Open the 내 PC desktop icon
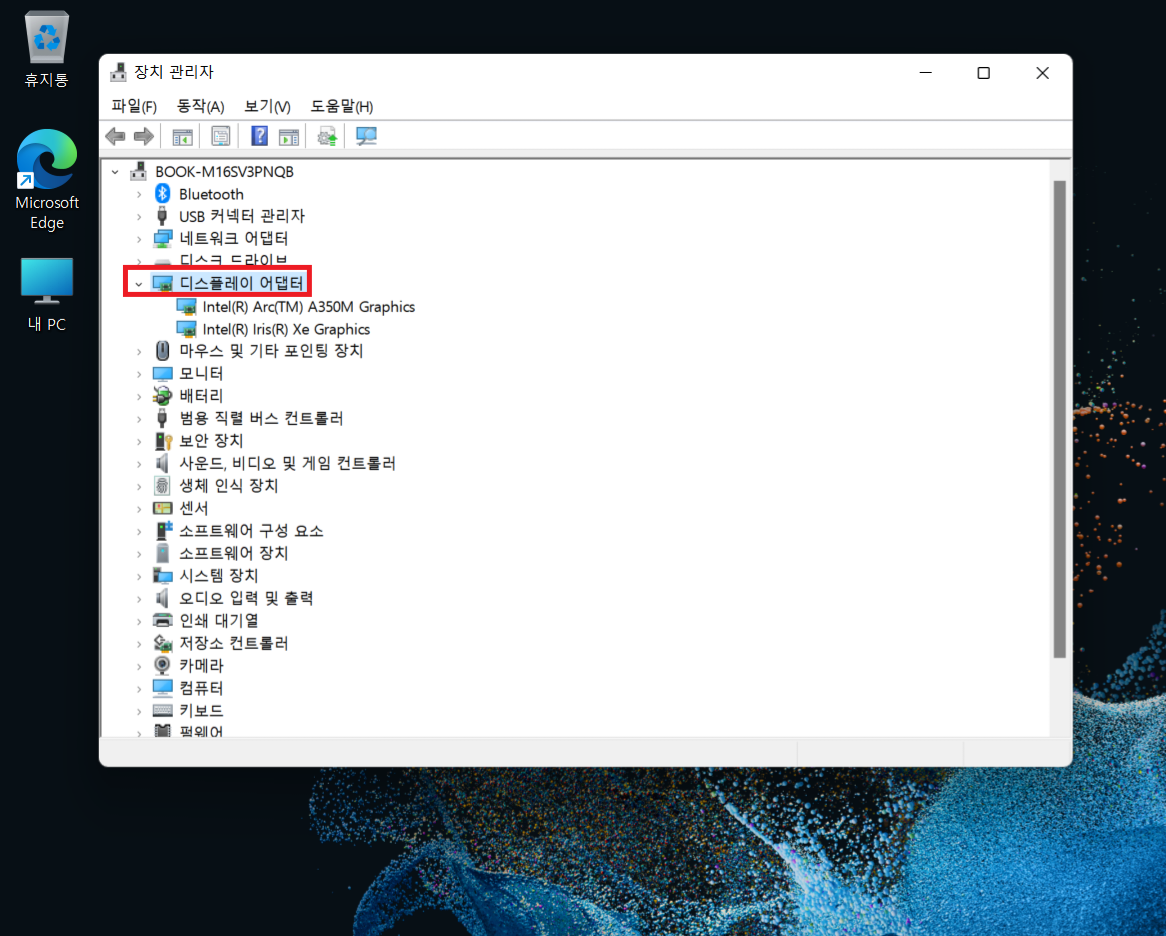The image size is (1166, 936). click(47, 294)
